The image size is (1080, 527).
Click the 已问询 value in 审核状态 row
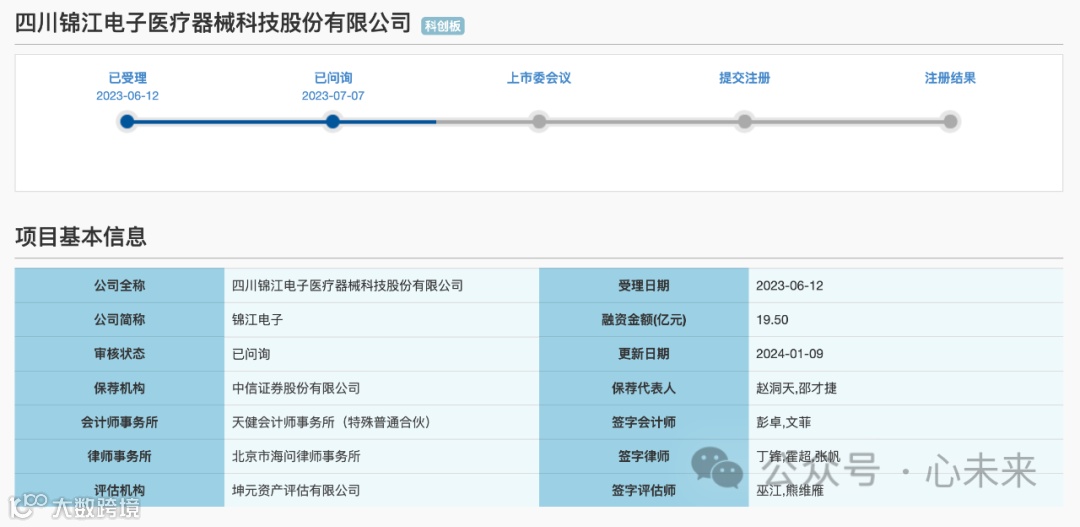click(251, 354)
